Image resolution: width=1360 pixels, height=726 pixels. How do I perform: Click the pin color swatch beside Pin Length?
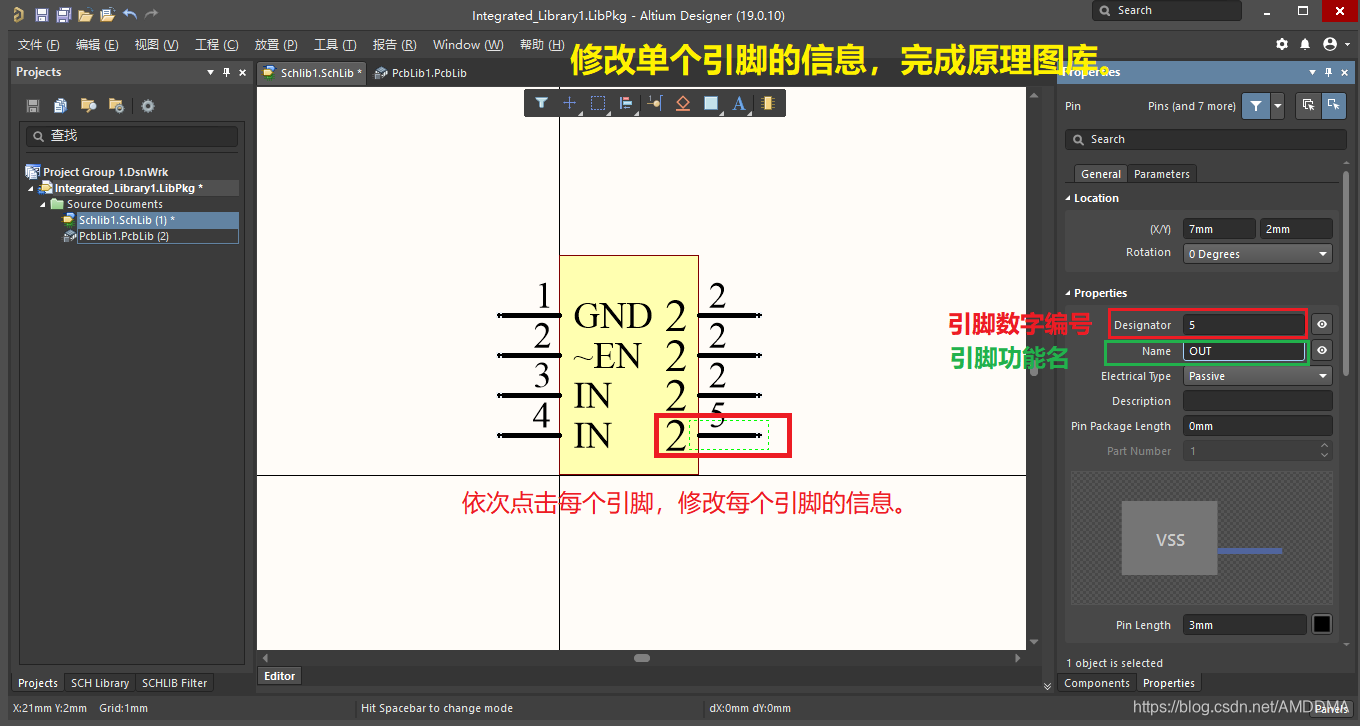(x=1322, y=625)
